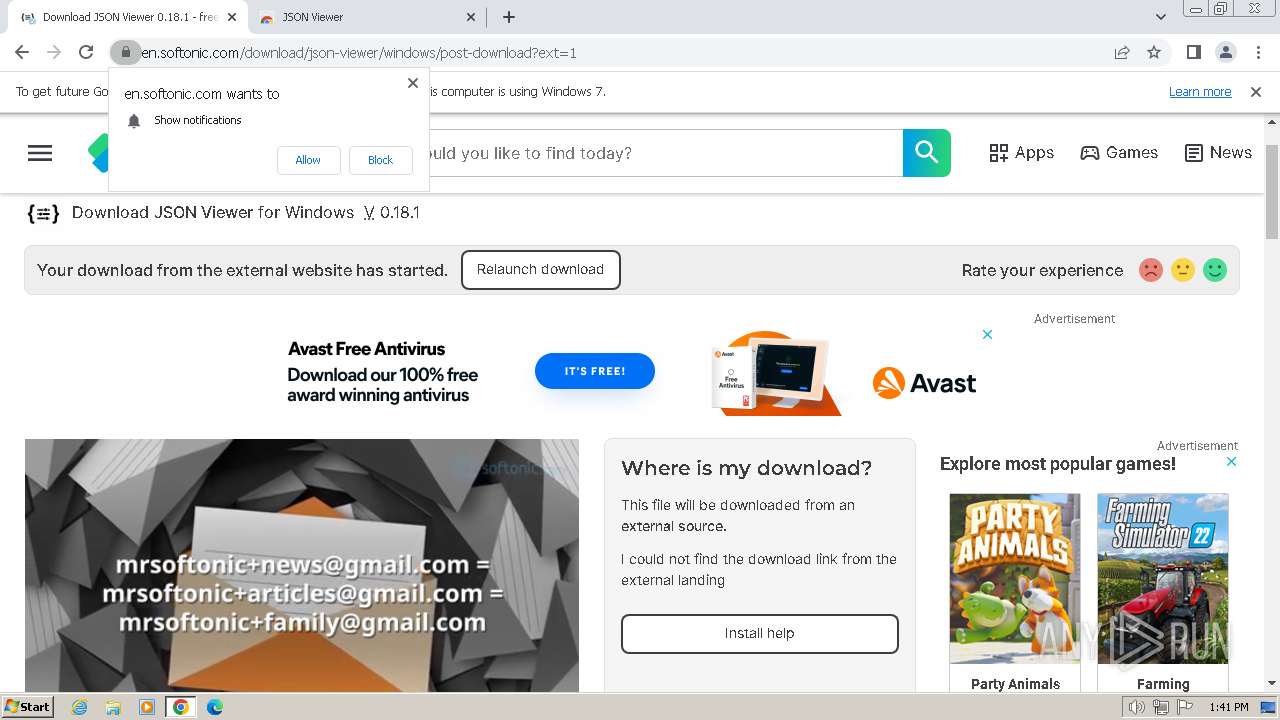The width and height of the screenshot is (1280, 720).
Task: Click the Party Animals title text
Action: point(1015,684)
